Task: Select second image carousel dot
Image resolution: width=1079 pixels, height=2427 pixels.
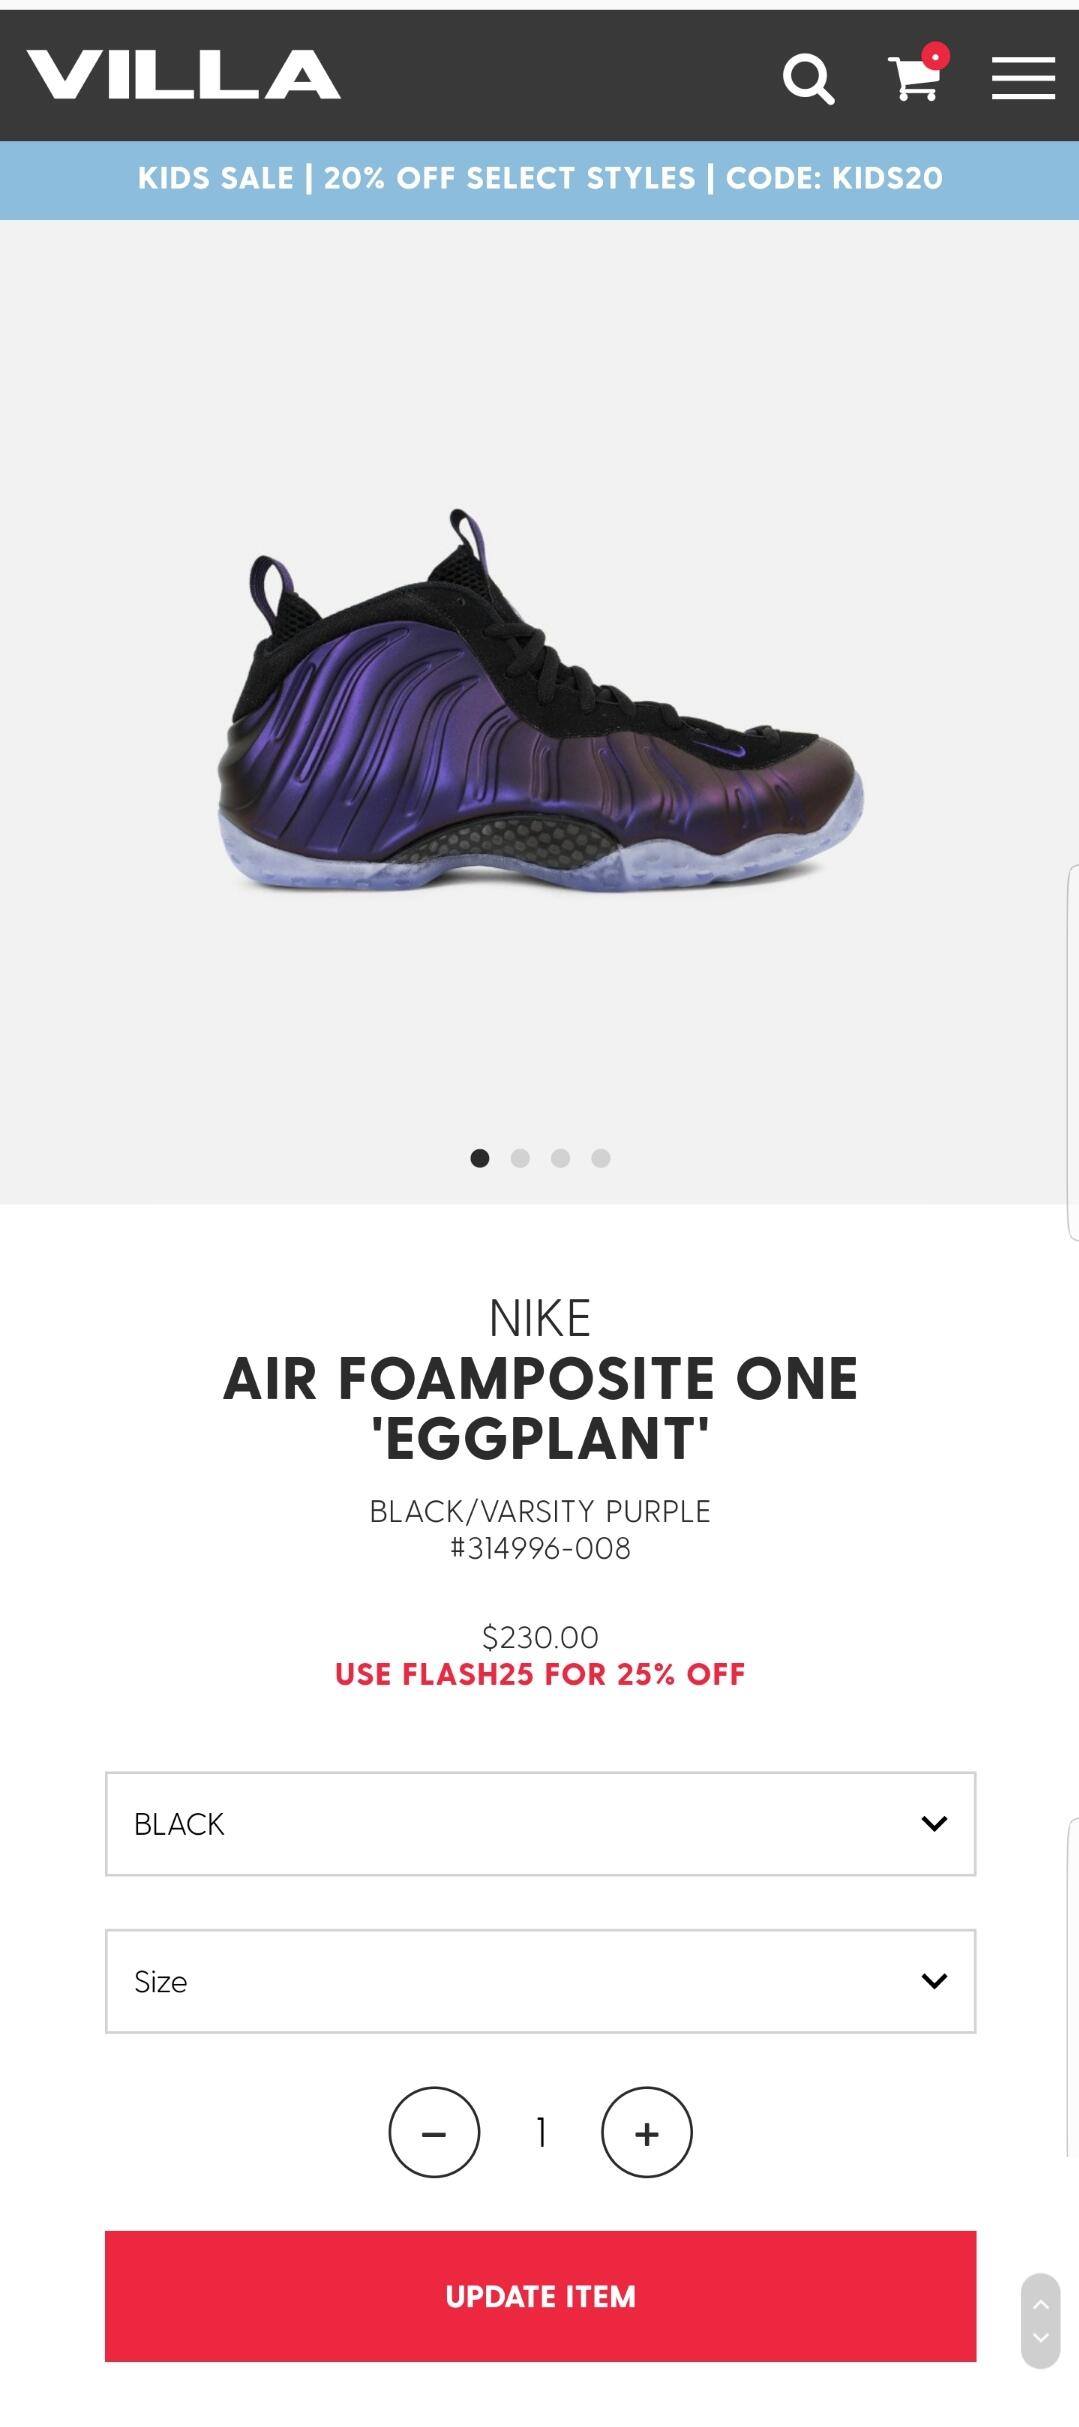Action: coord(520,1158)
